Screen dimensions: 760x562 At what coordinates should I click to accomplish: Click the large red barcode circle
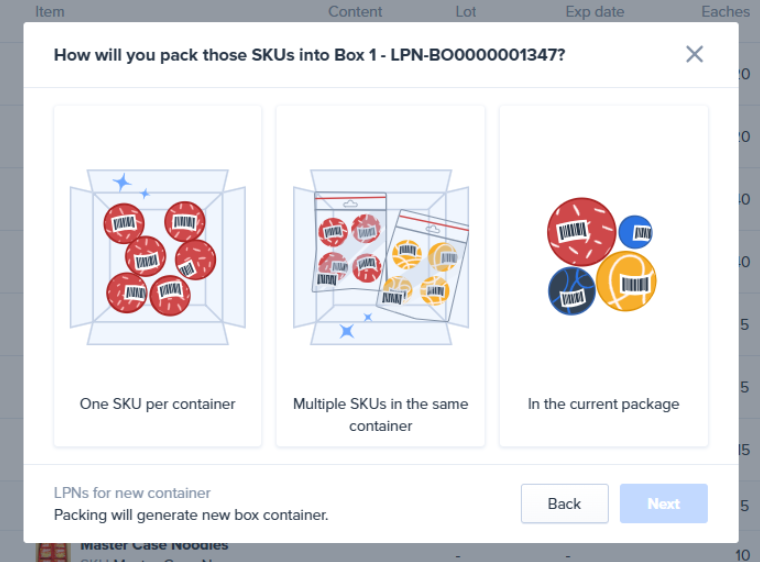(580, 231)
